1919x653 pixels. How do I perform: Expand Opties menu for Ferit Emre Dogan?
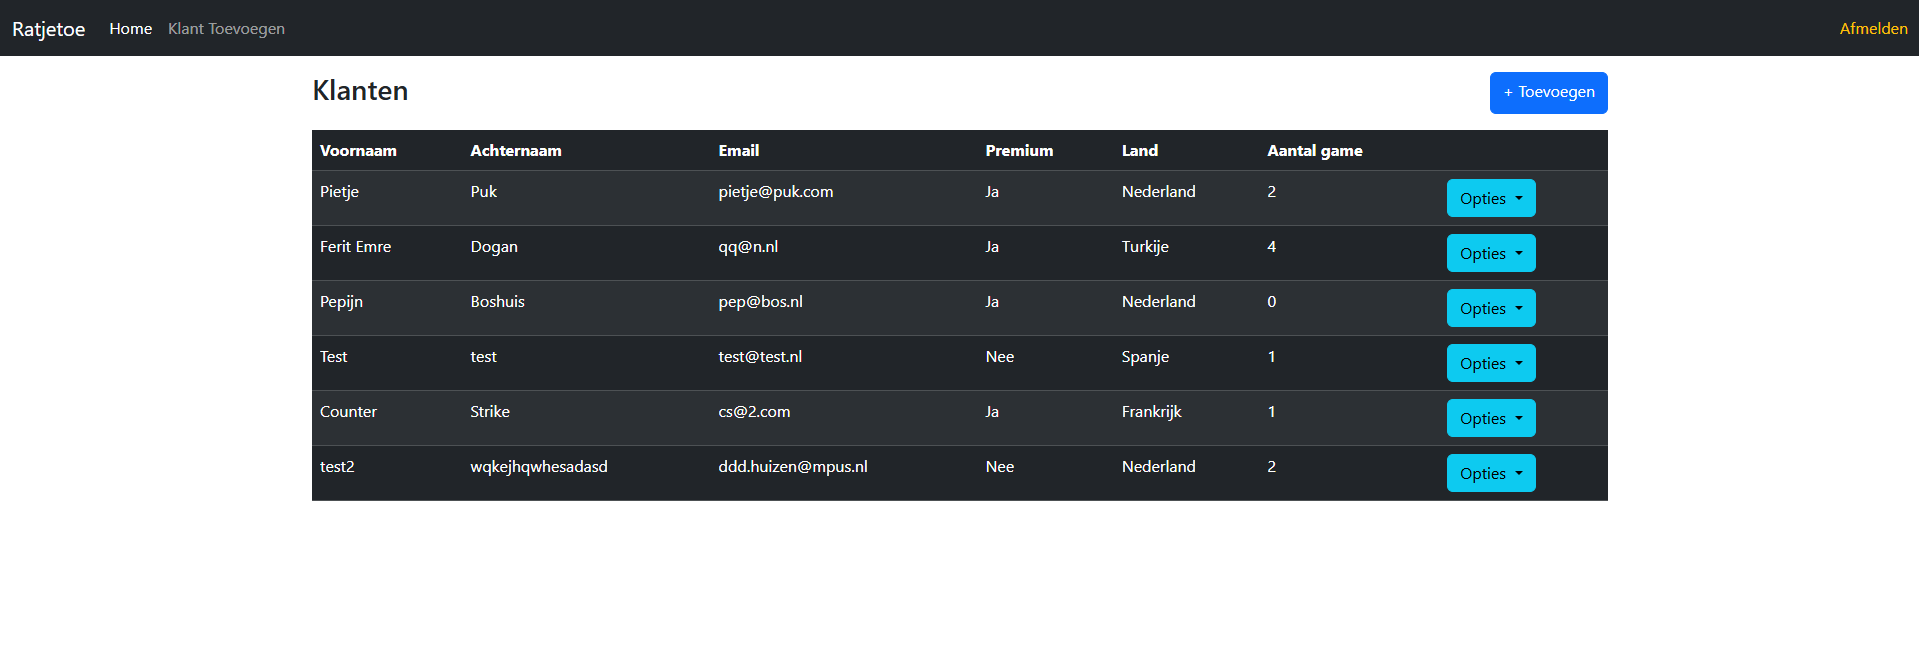[x=1490, y=253]
